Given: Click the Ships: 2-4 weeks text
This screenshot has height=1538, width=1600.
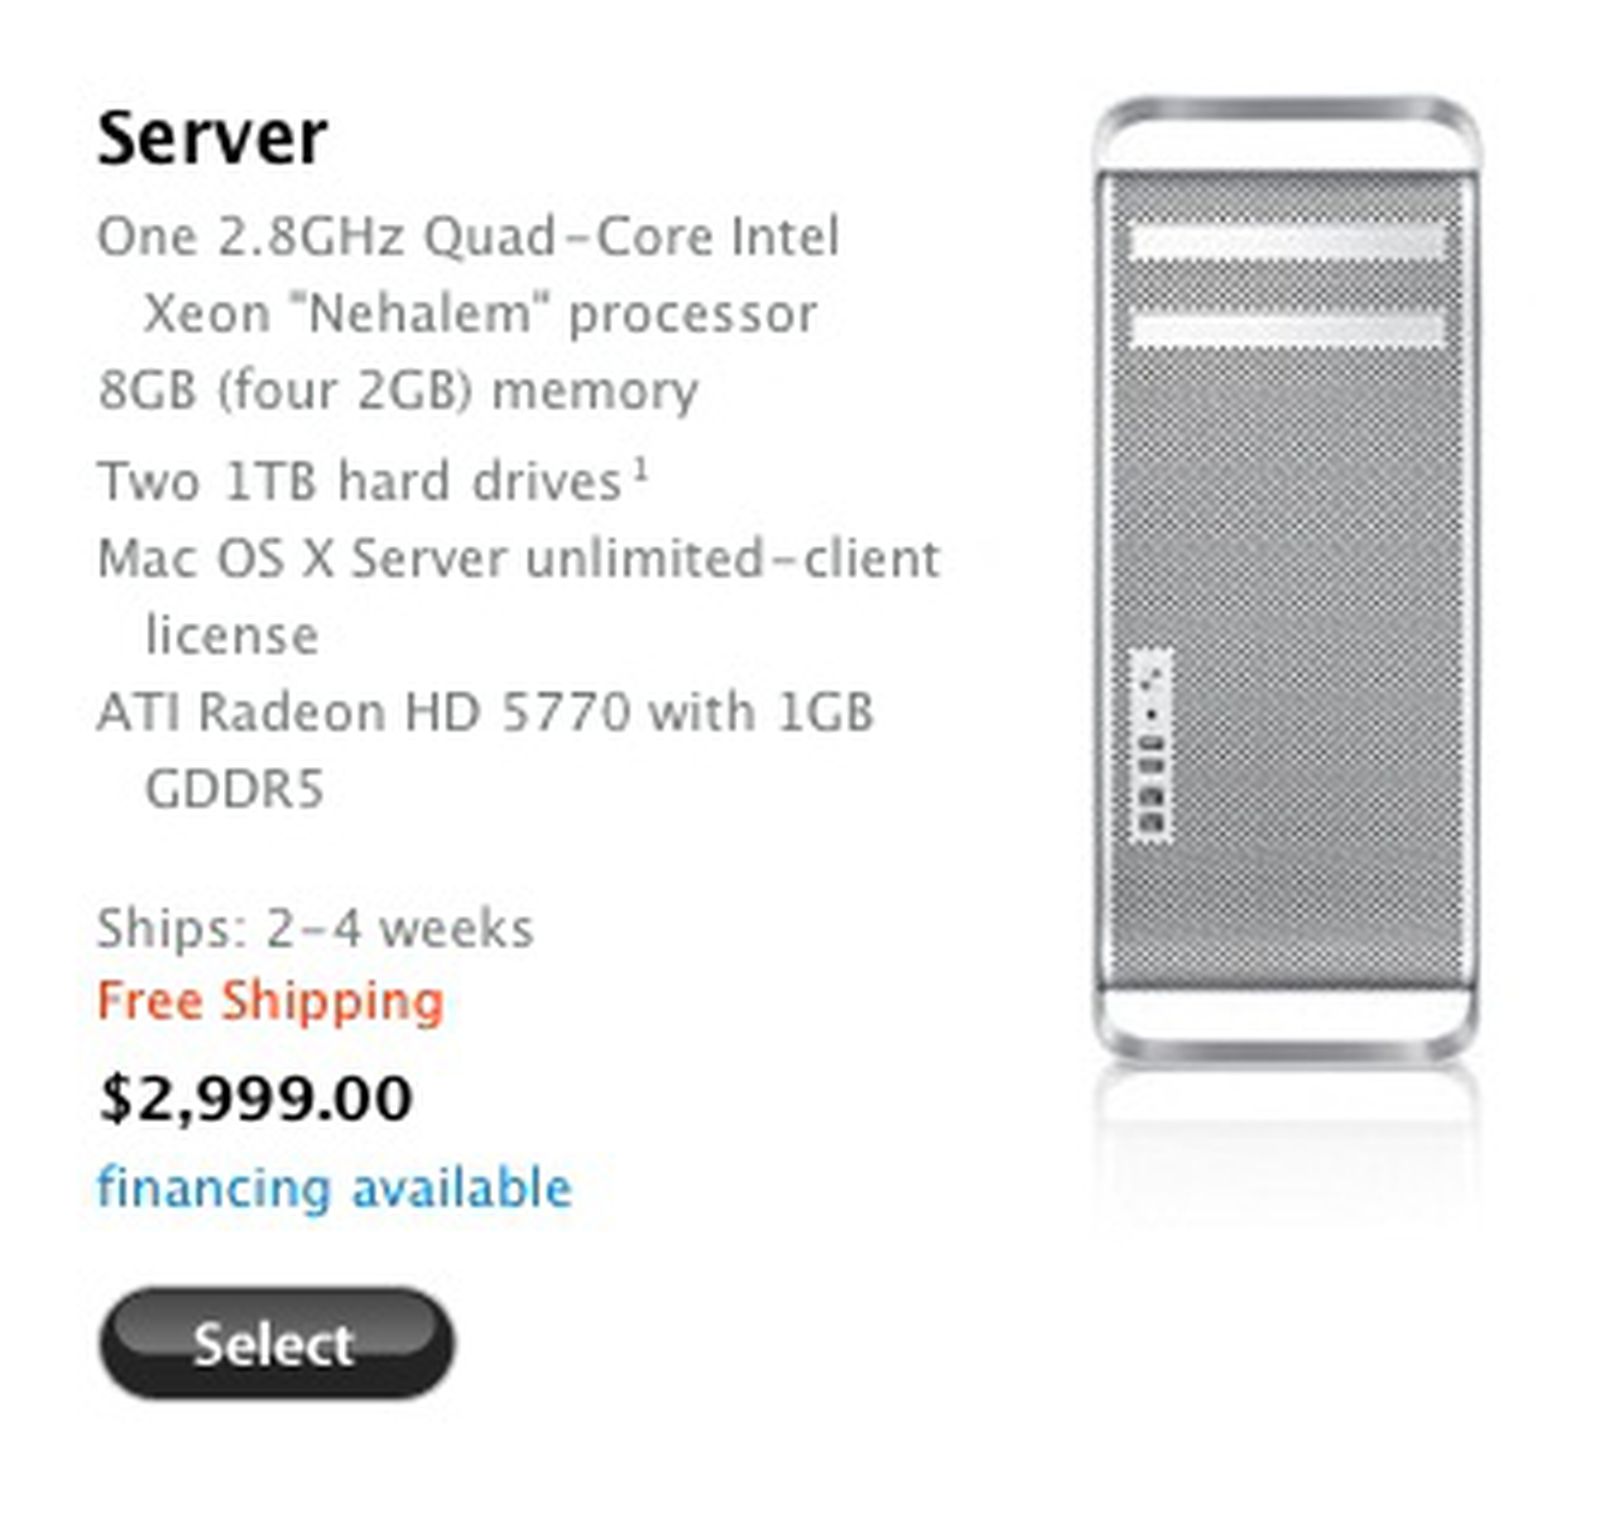Looking at the screenshot, I should (x=315, y=929).
